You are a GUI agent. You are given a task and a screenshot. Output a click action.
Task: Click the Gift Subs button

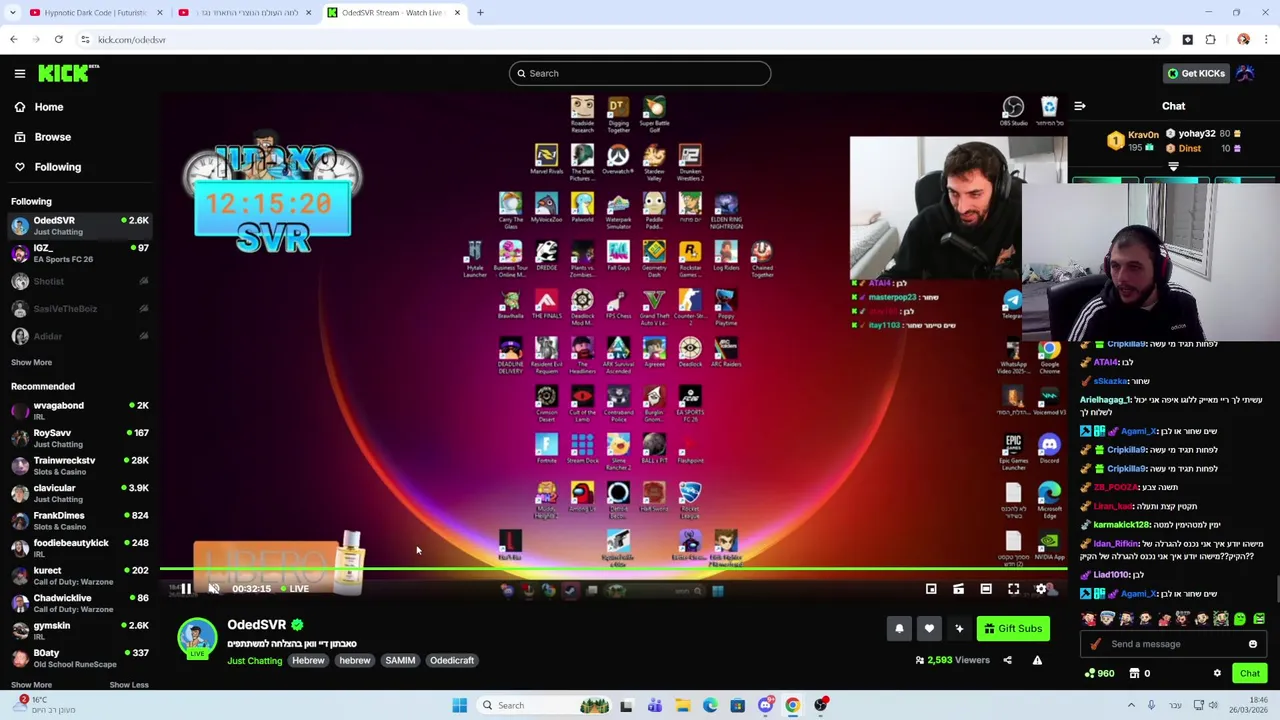point(1013,628)
